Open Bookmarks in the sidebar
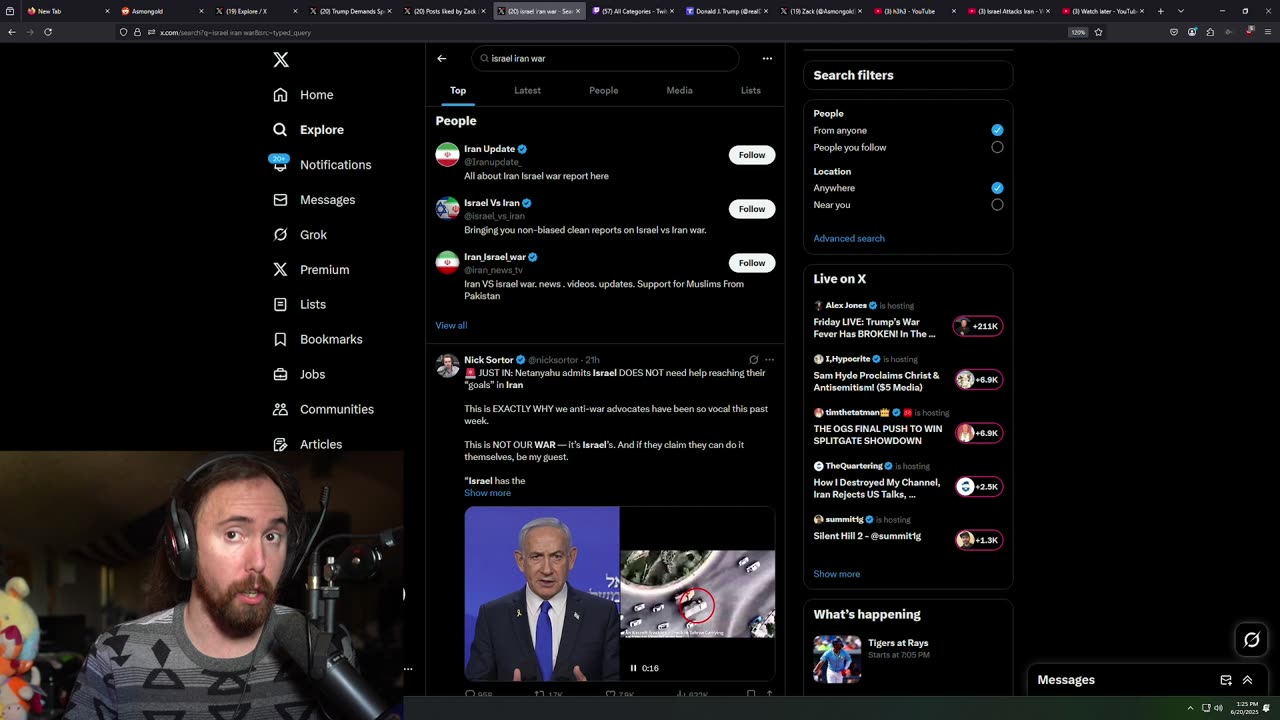The height and width of the screenshot is (720, 1280). (318, 339)
